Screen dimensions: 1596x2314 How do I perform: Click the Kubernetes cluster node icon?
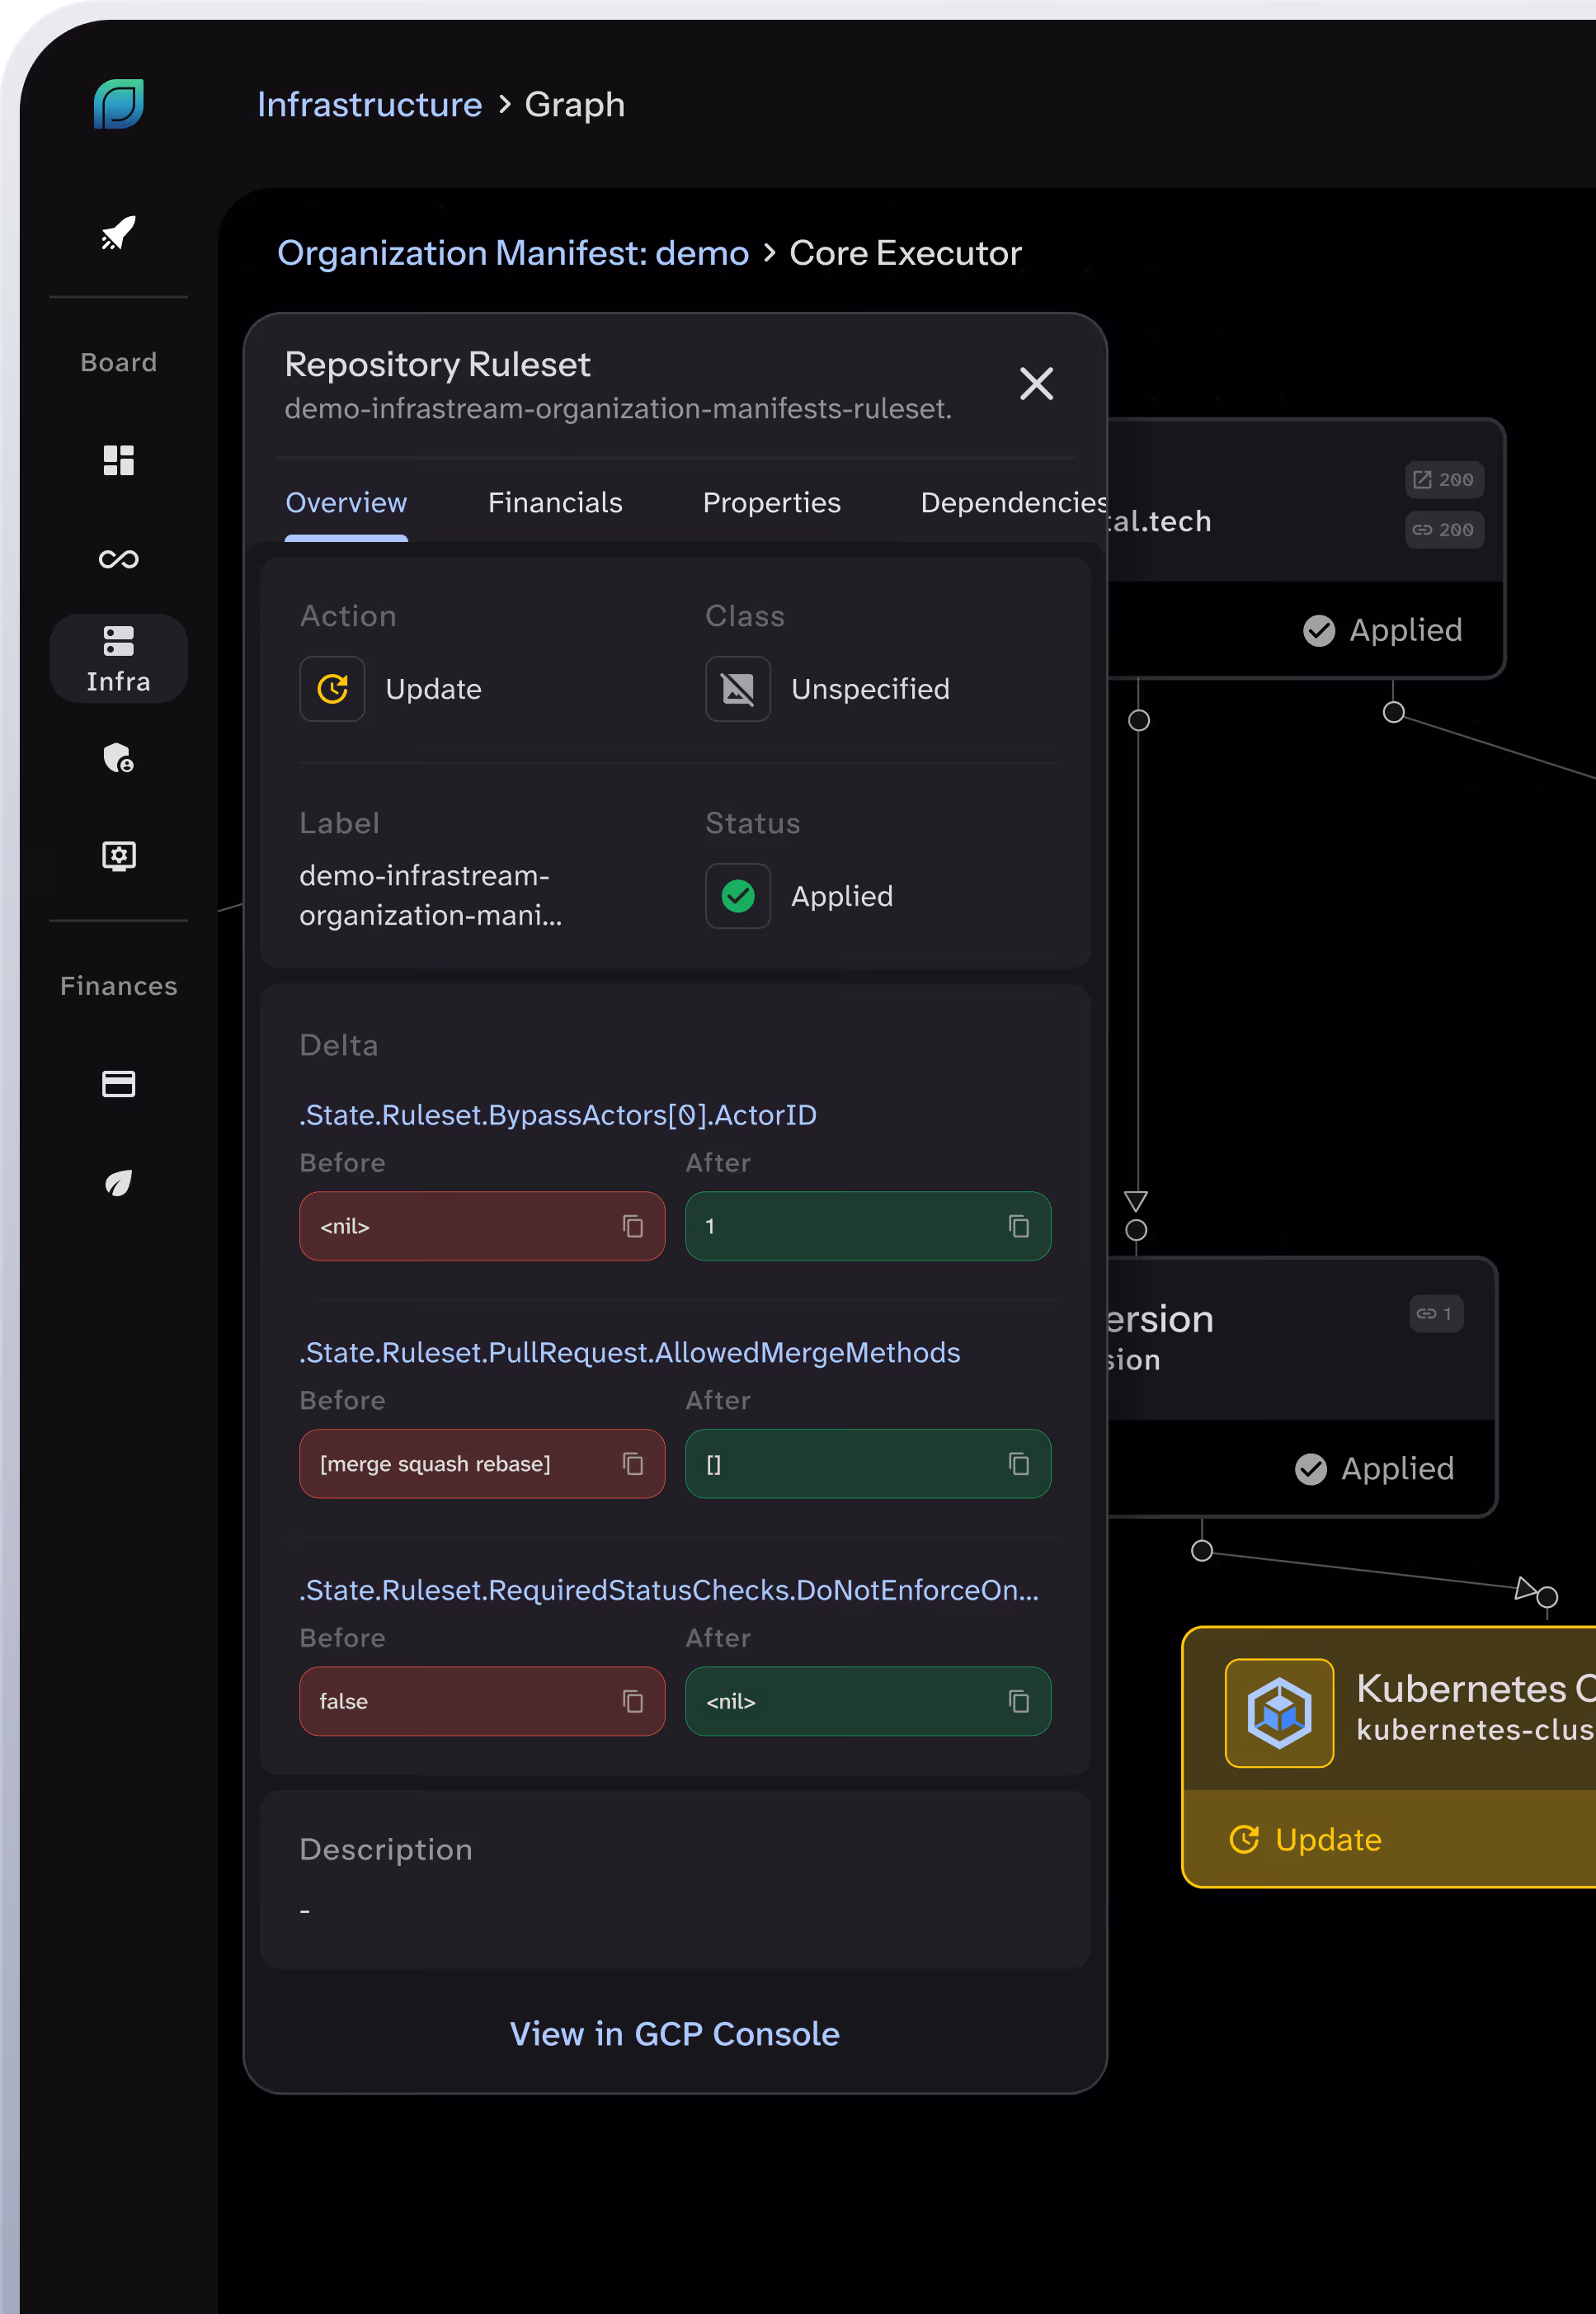click(1279, 1713)
